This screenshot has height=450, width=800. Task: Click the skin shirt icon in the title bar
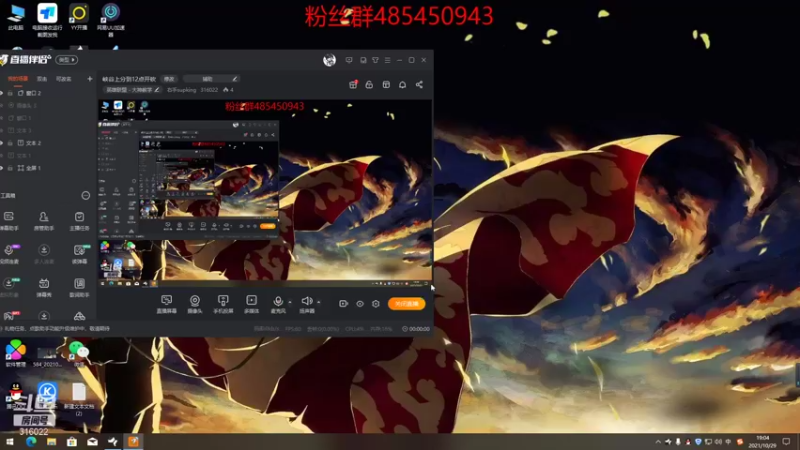[x=376, y=60]
